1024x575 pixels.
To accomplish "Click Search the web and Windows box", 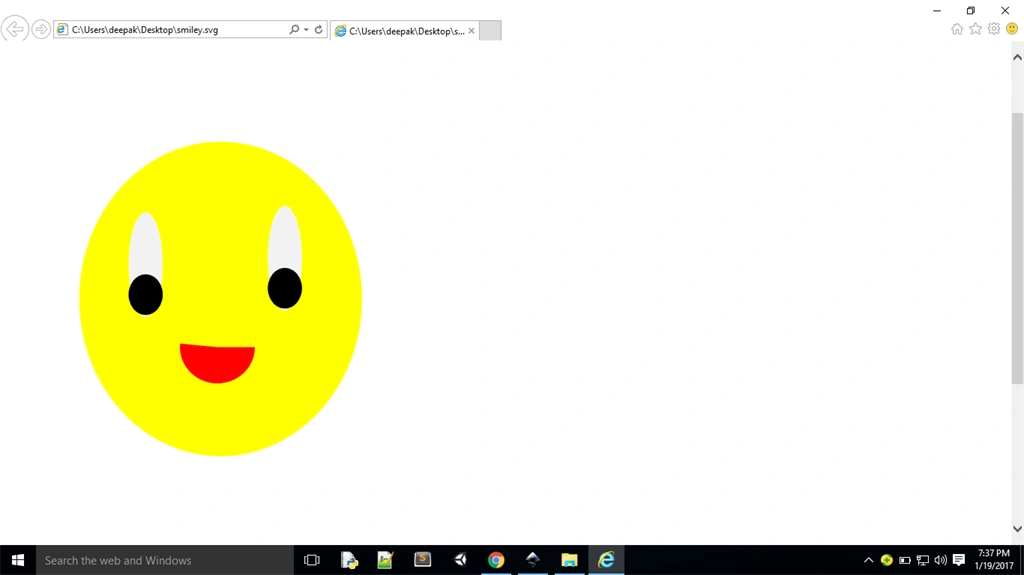I will (x=165, y=560).
